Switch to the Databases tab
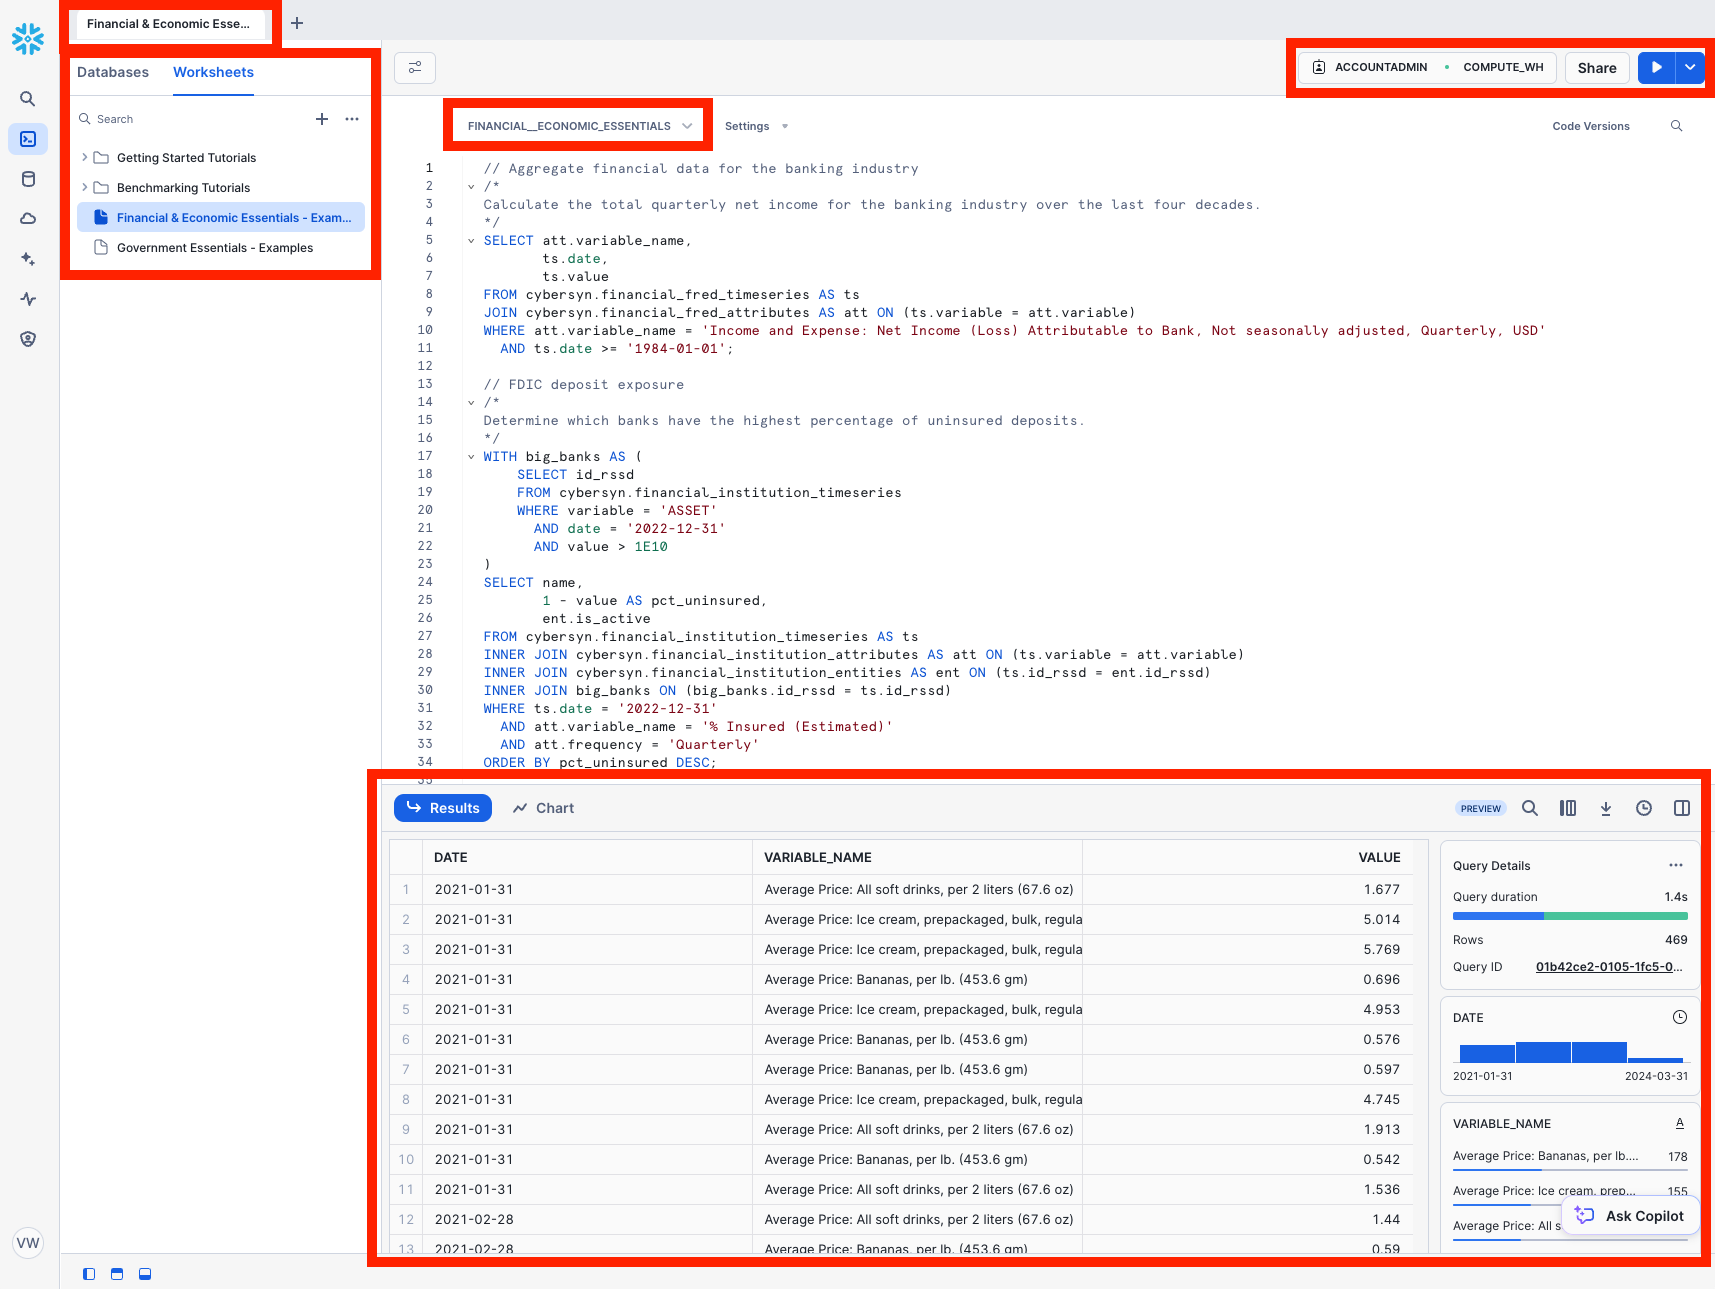The width and height of the screenshot is (1715, 1289). pyautogui.click(x=113, y=72)
